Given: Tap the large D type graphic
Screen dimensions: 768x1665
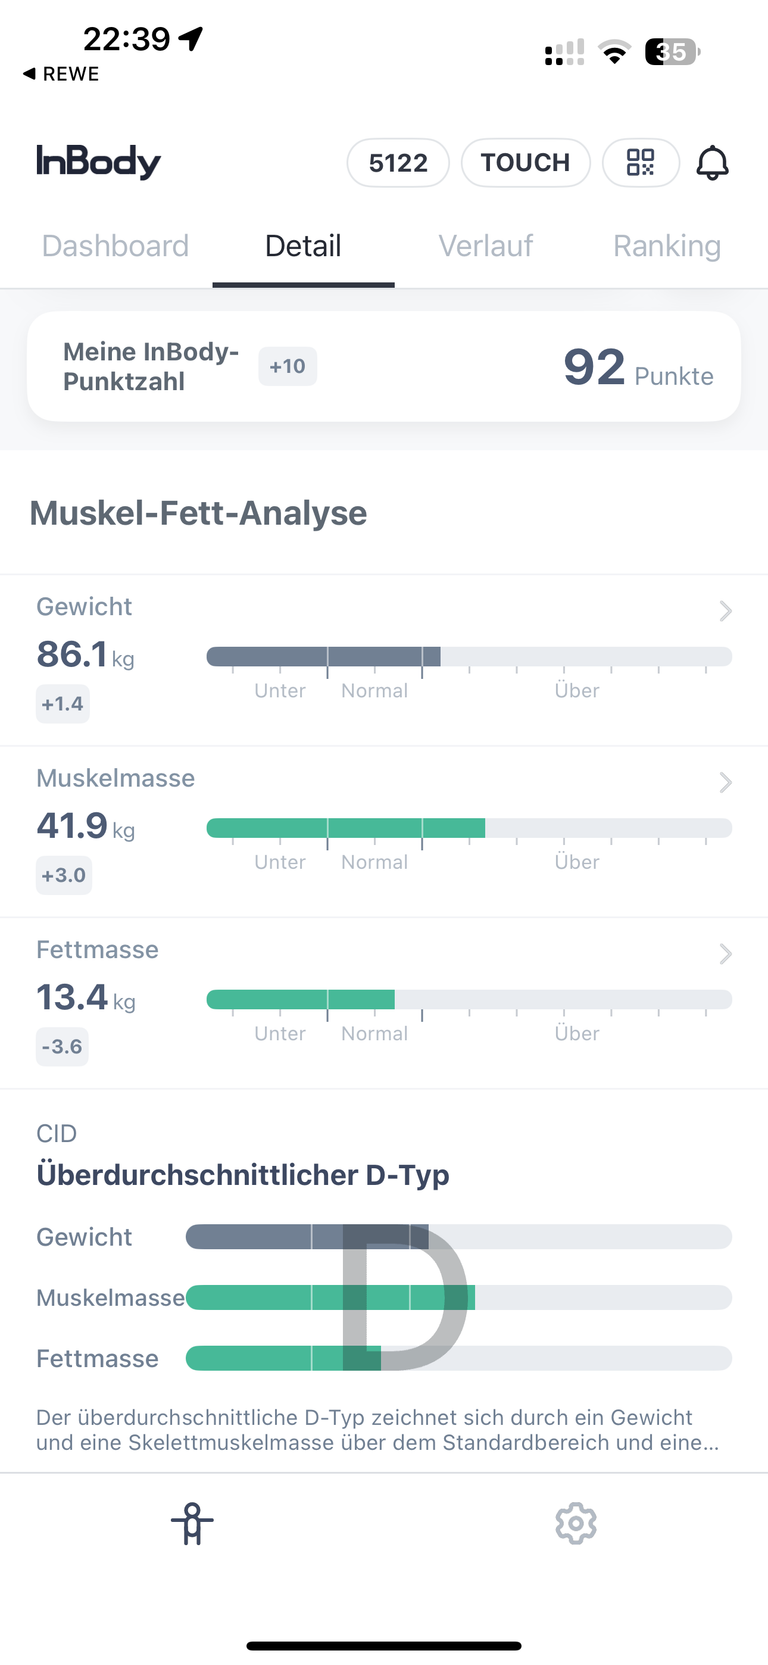Looking at the screenshot, I should (x=403, y=1297).
